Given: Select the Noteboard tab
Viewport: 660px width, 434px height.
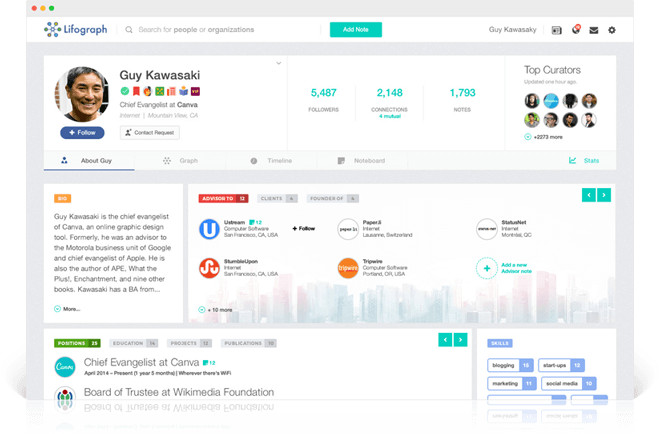Looking at the screenshot, I should pos(362,160).
